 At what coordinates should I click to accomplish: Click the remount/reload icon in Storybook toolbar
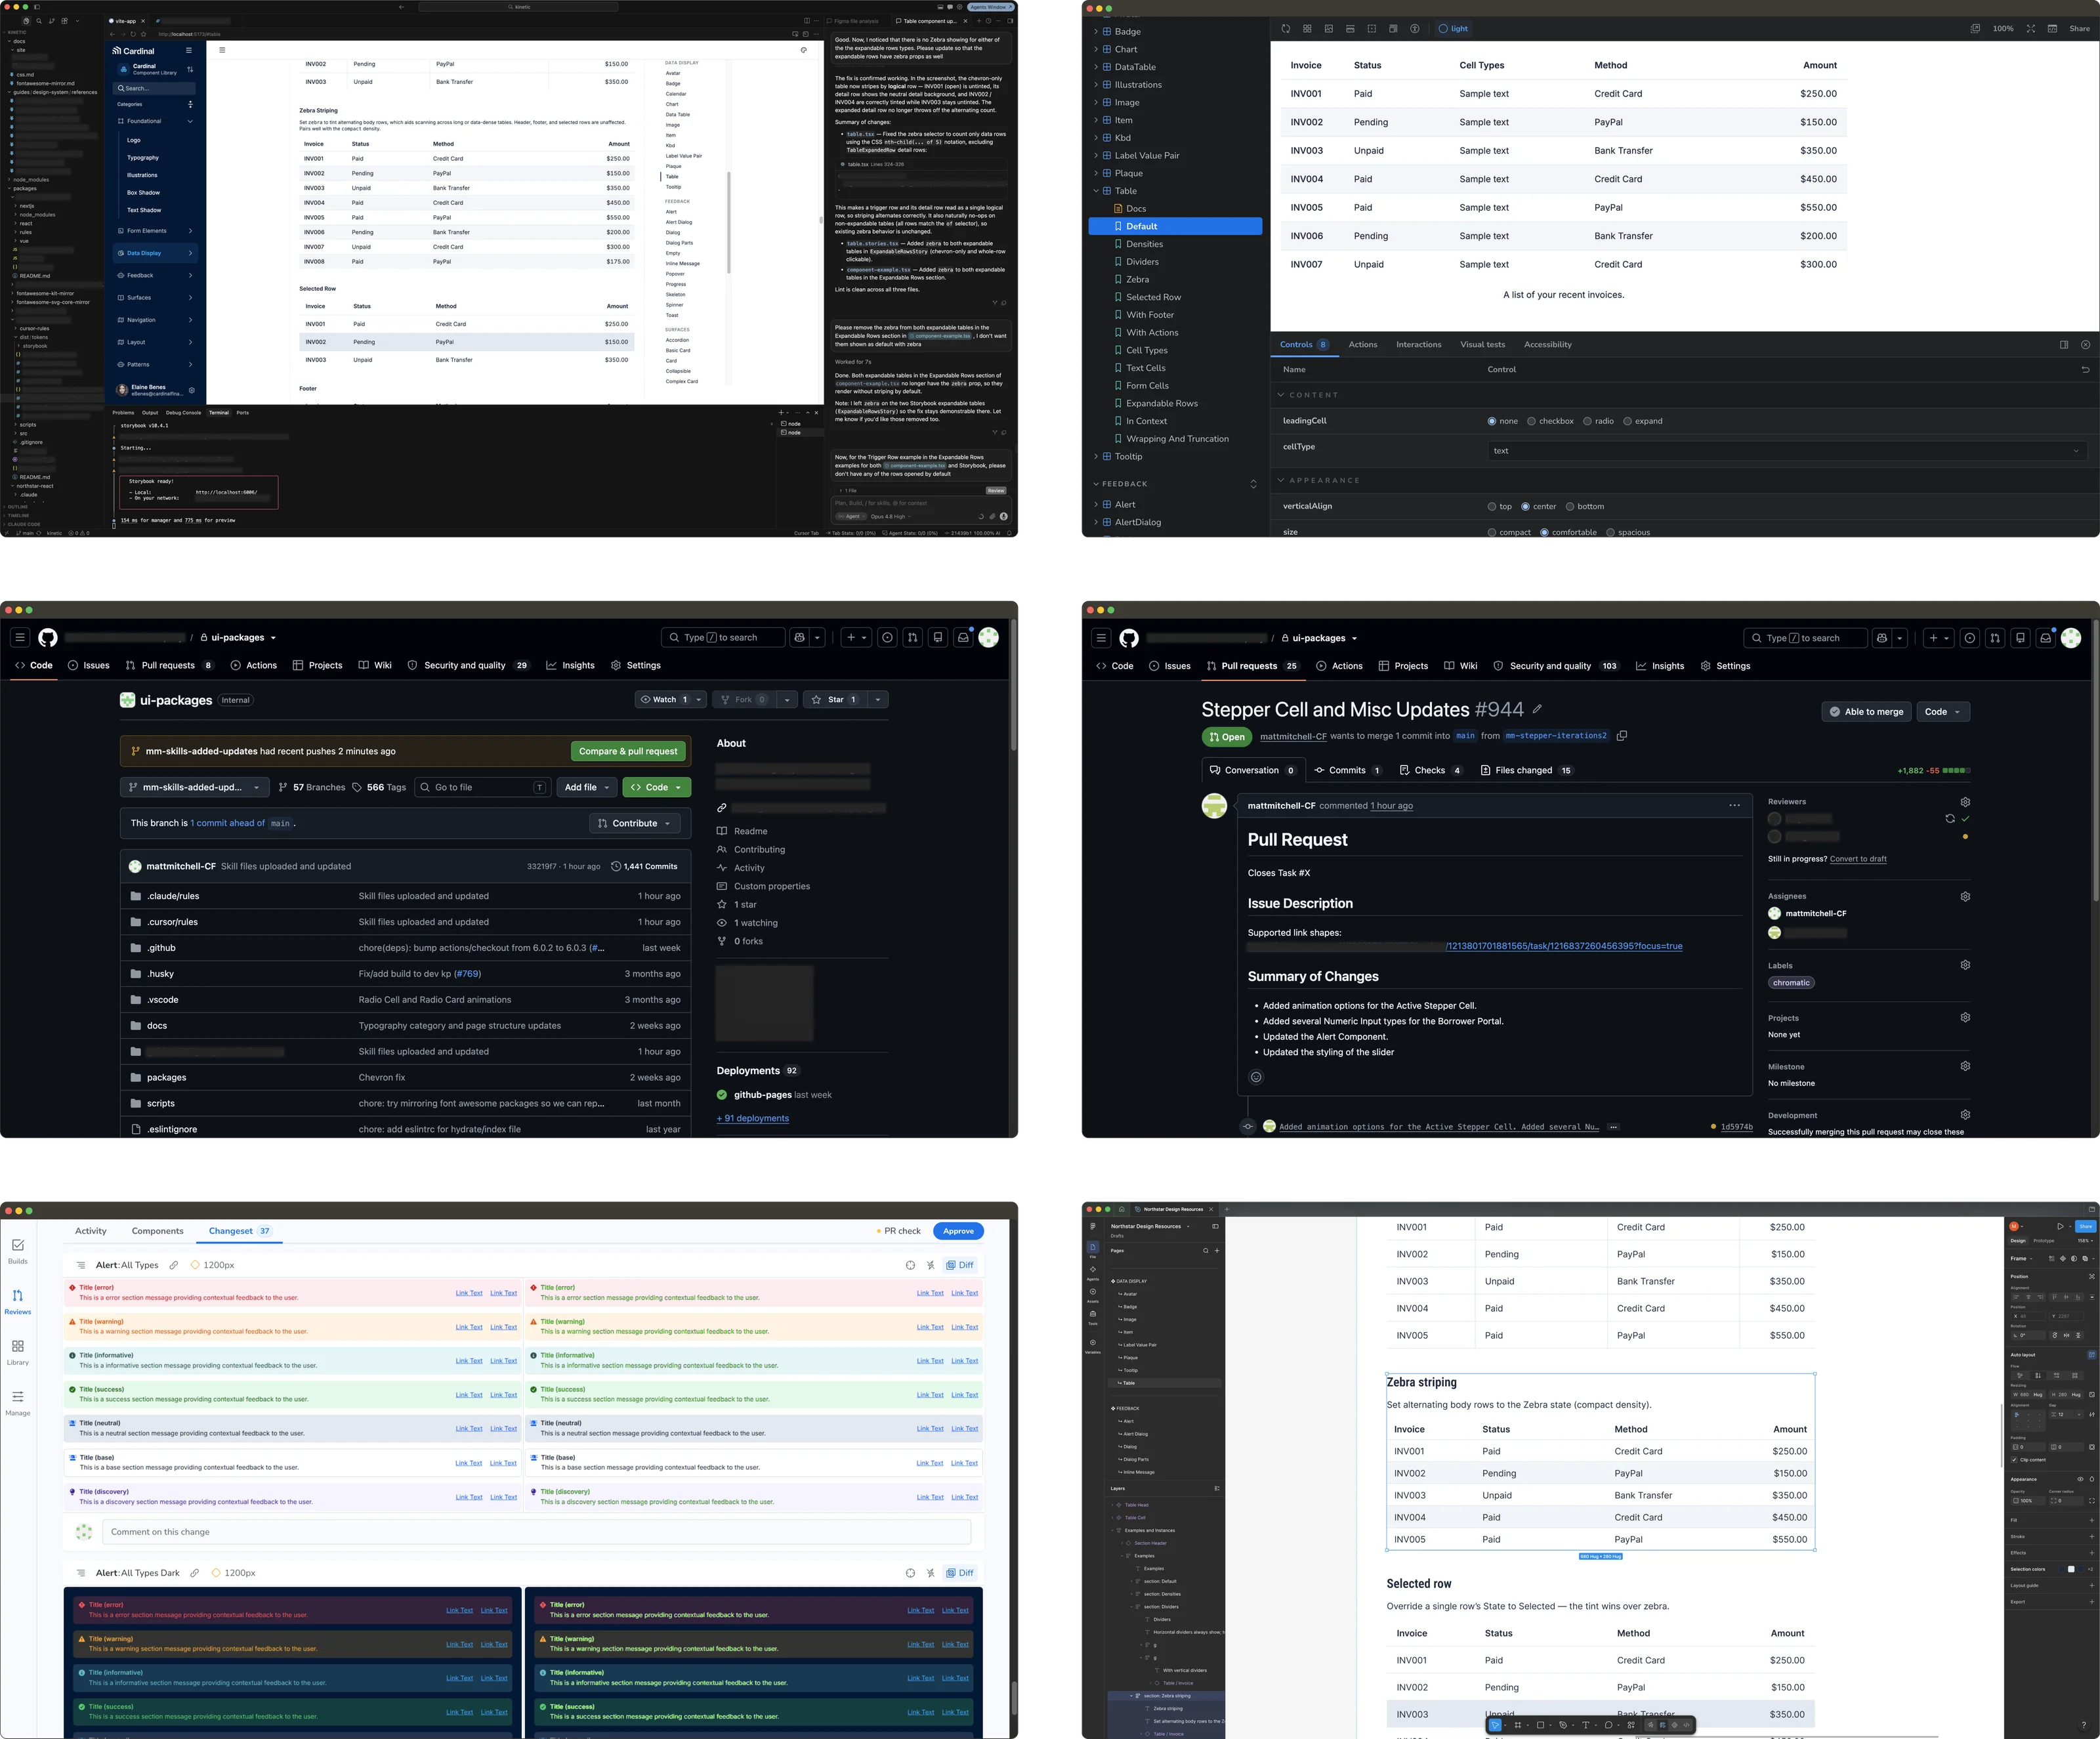point(1286,29)
